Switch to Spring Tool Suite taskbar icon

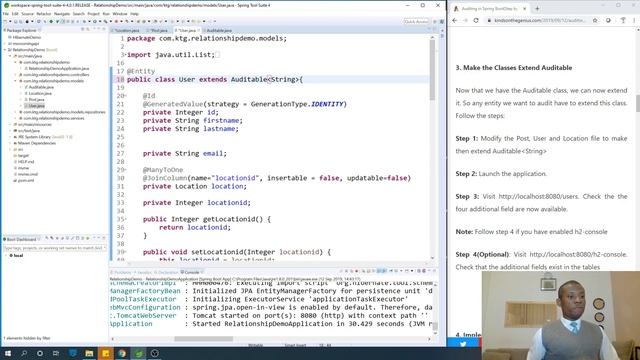(138, 353)
